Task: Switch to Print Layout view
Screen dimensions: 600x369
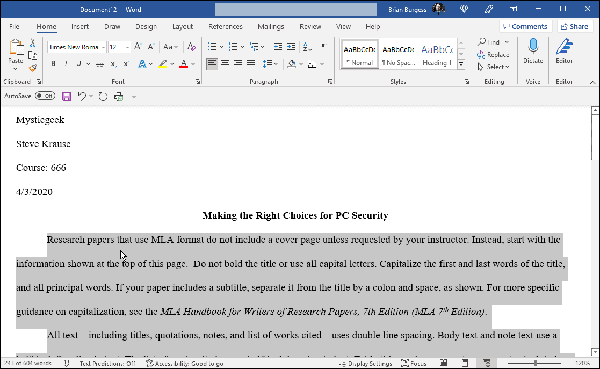Action: coord(465,363)
